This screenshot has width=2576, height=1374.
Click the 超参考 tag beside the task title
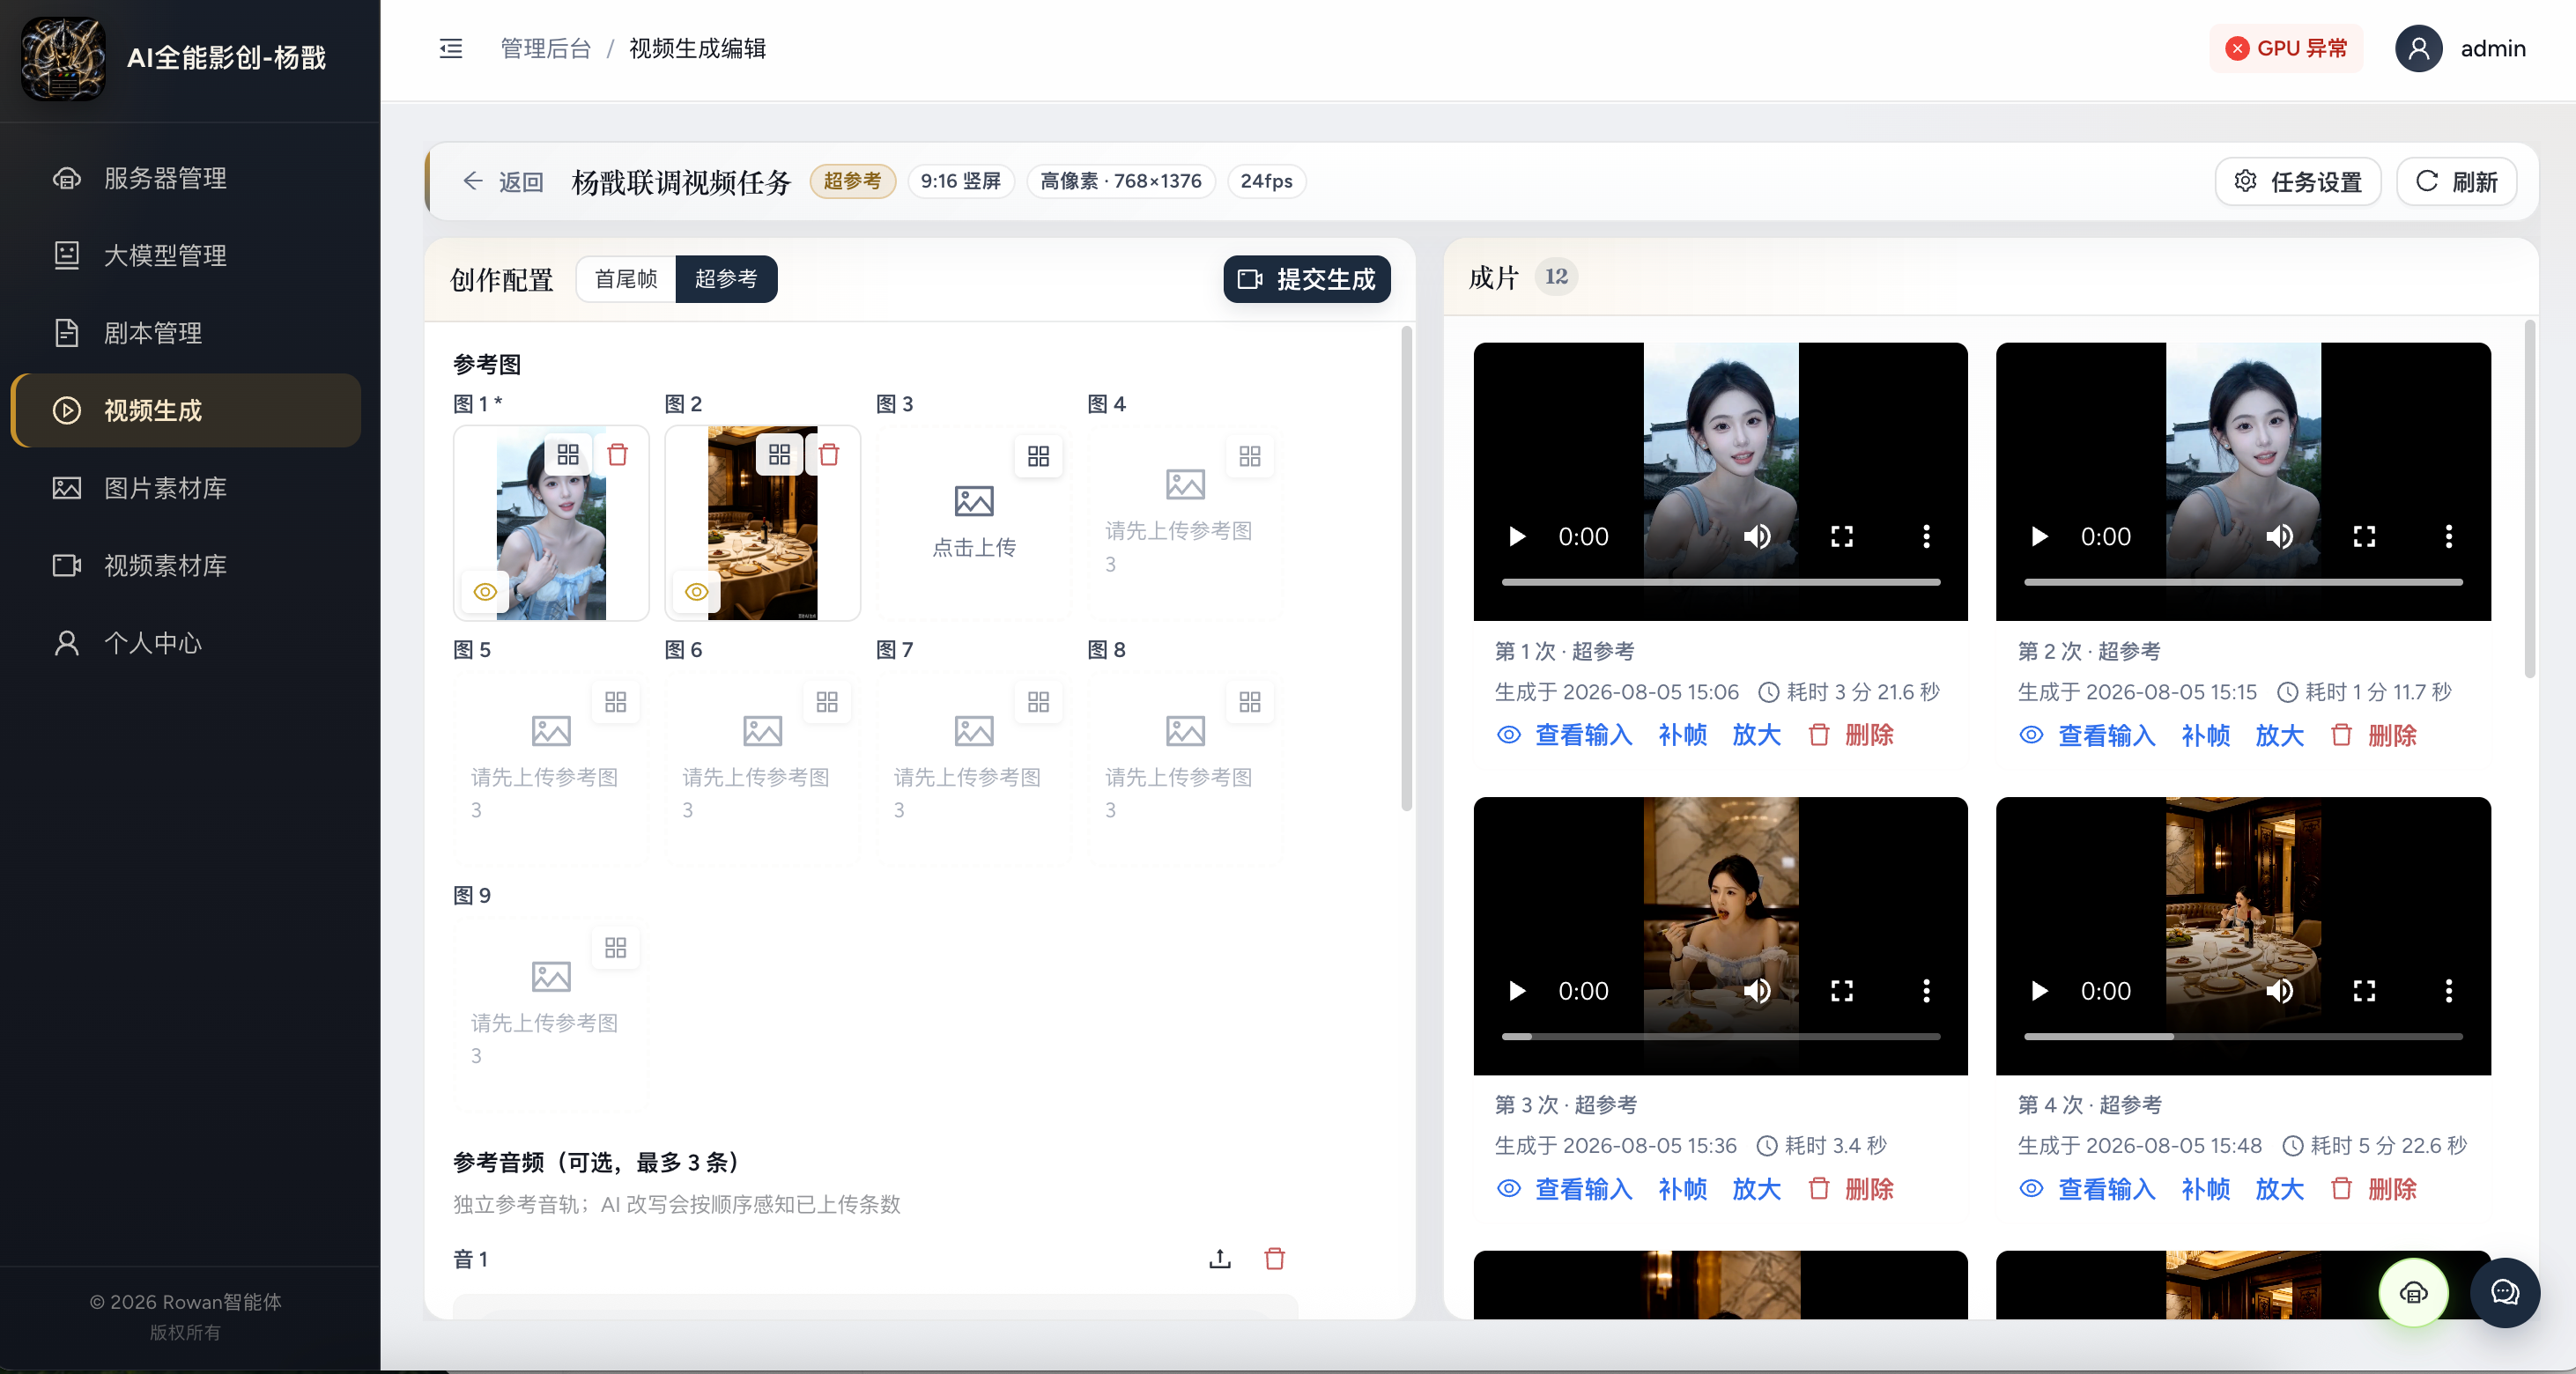pos(852,181)
